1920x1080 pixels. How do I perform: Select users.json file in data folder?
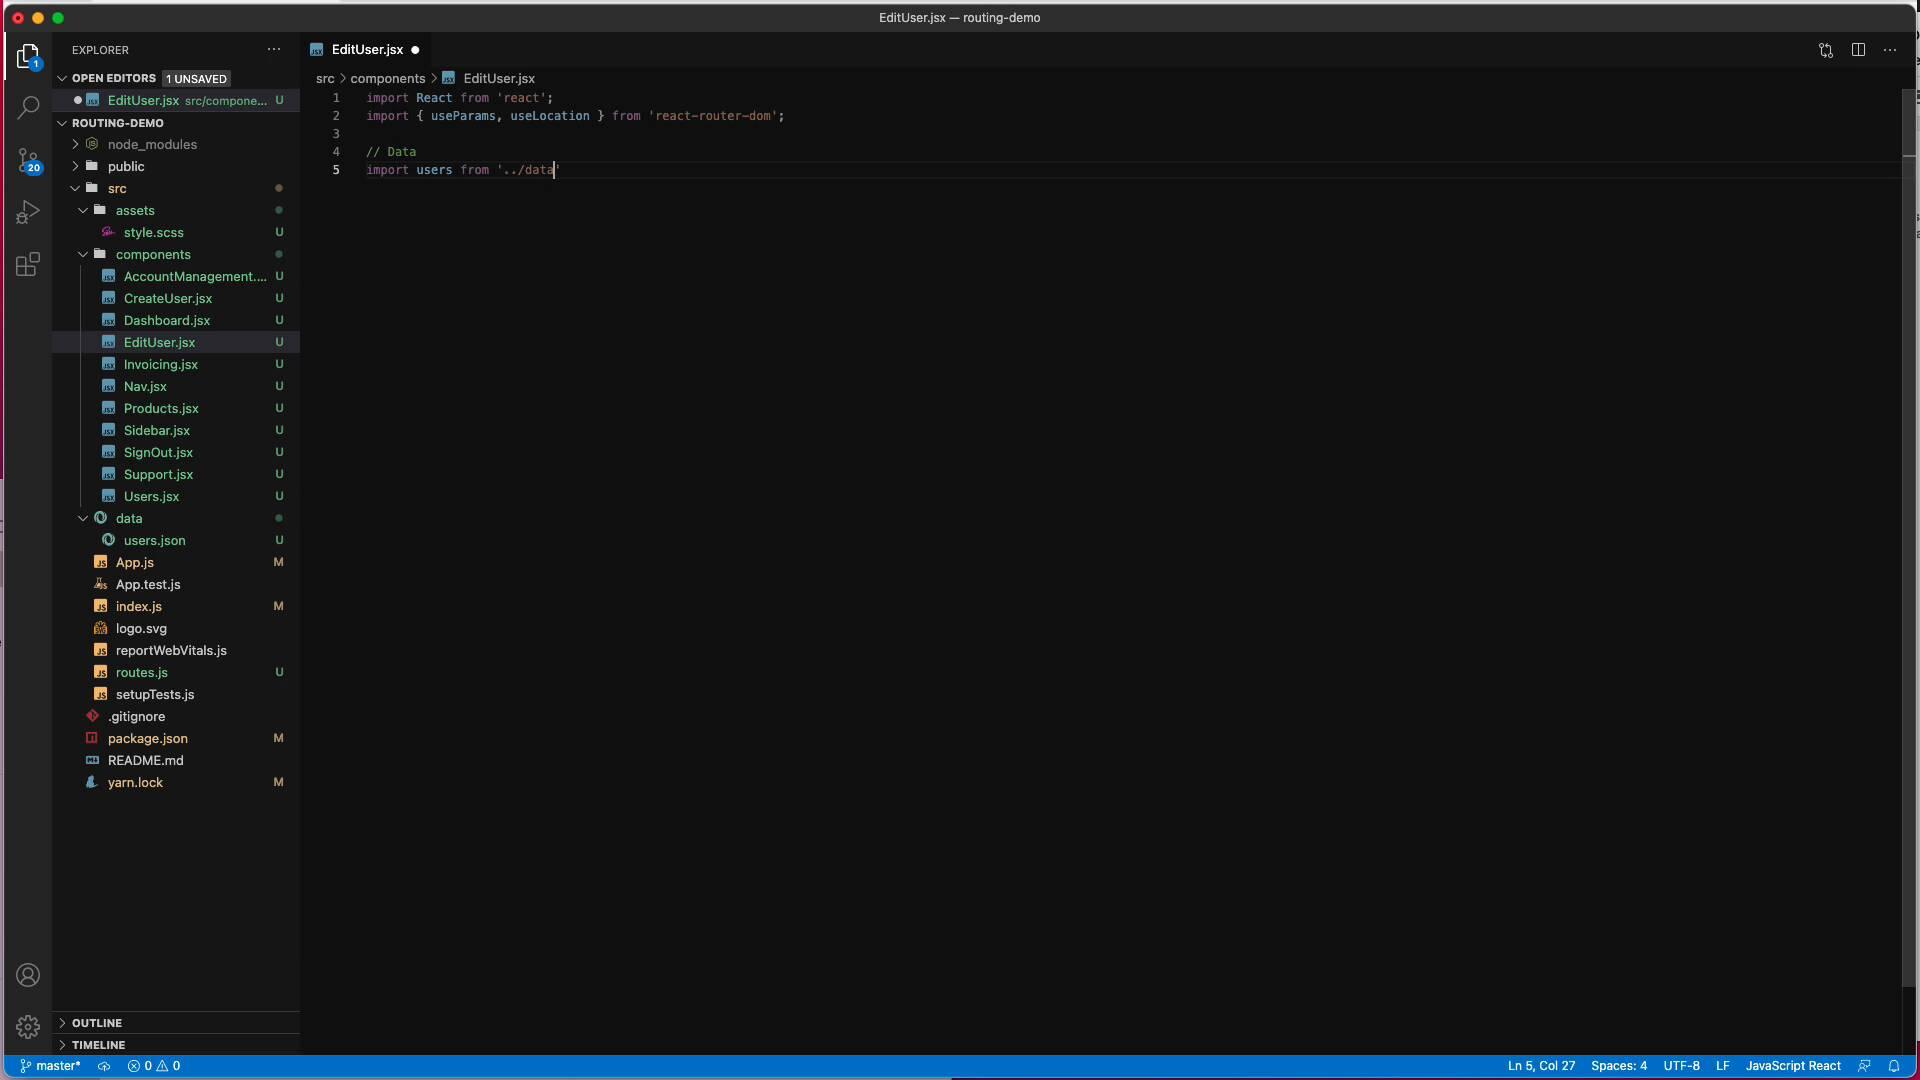coord(154,541)
